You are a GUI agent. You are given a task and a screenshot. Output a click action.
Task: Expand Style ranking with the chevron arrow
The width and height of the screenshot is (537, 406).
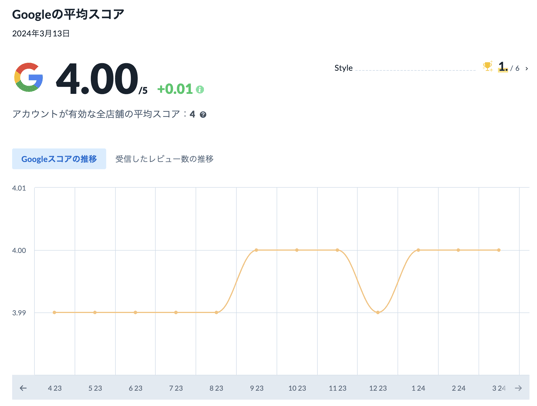[527, 69]
